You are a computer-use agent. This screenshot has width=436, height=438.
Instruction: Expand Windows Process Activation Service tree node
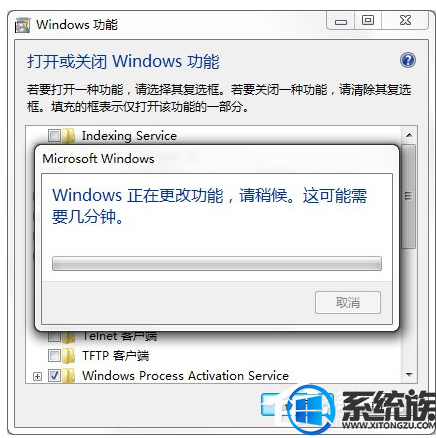pos(37,377)
